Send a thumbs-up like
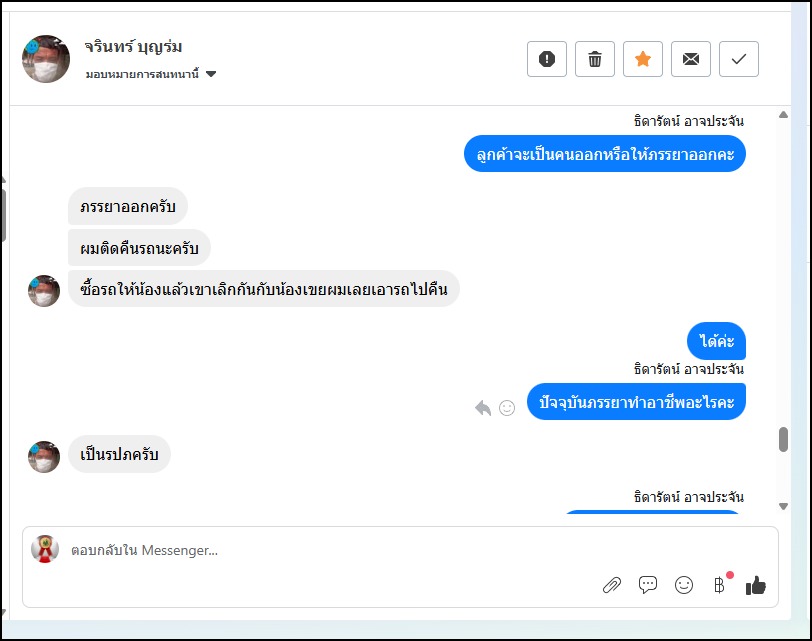Screen dimensions: 812x641 coord(755,585)
